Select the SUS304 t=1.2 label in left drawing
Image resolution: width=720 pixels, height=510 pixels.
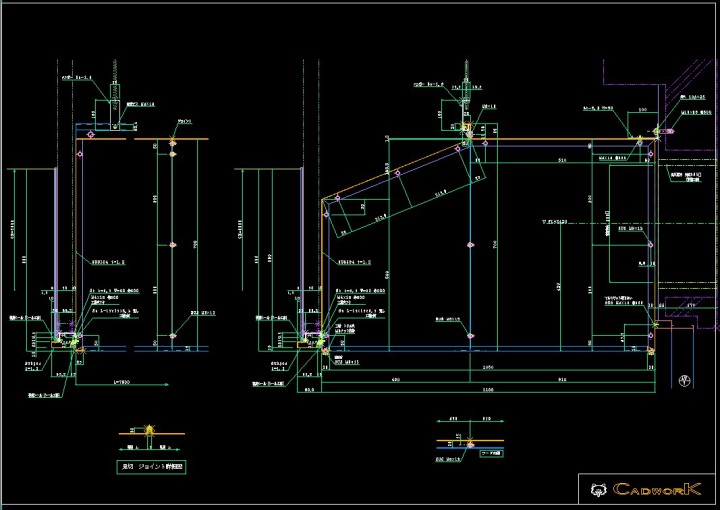pos(108,263)
